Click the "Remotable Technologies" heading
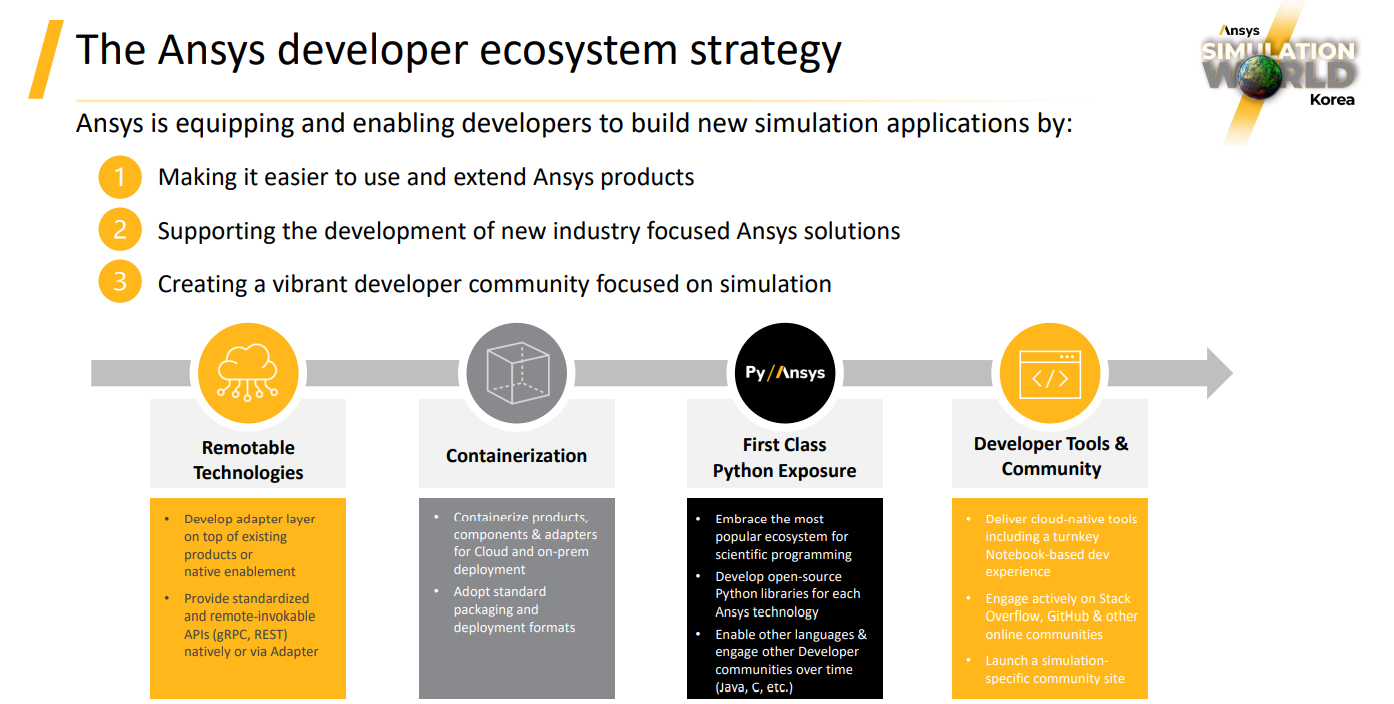 248,460
